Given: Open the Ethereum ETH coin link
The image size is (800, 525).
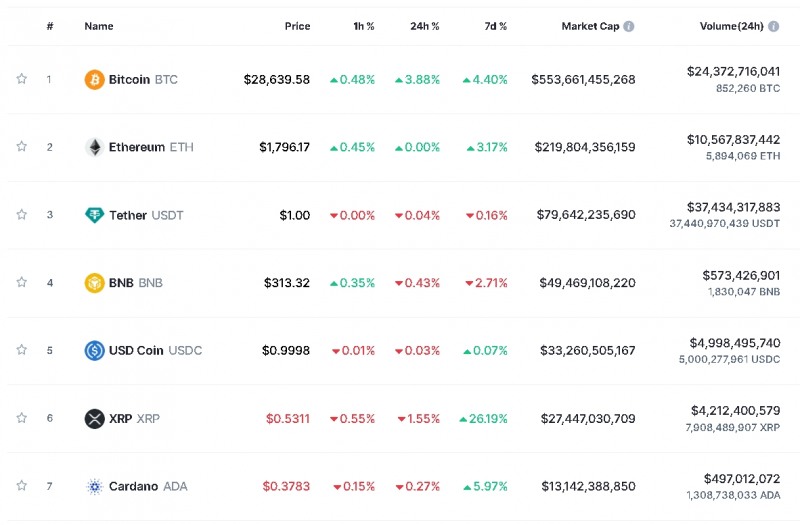Looking at the screenshot, I should pos(150,147).
